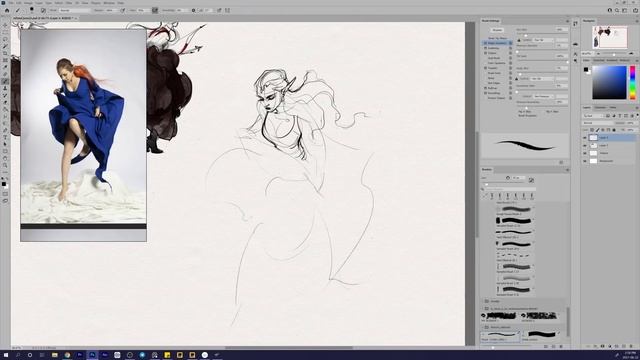Click the Home icon in options bar
This screenshot has height=360, width=640.
click(7, 10)
